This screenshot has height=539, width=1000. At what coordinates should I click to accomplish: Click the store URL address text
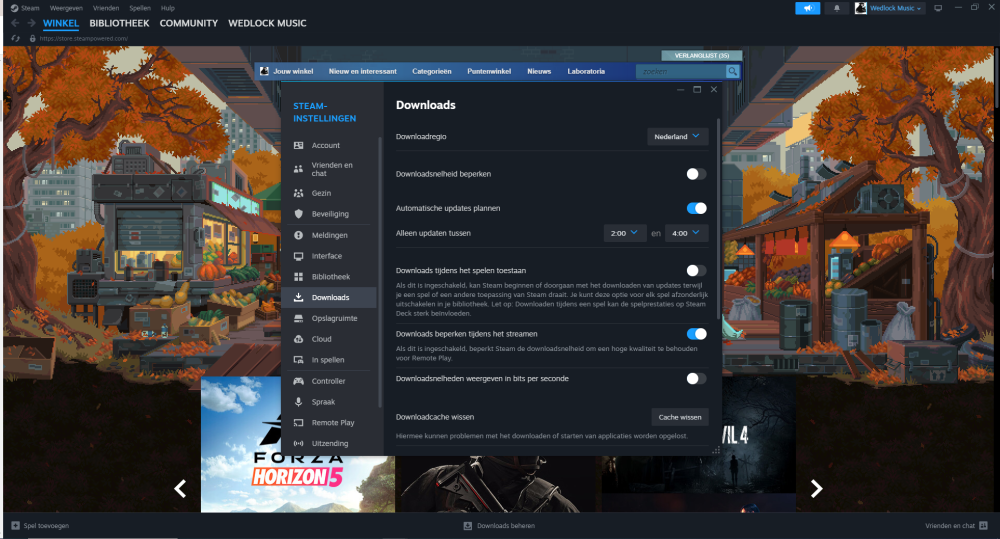(84, 38)
